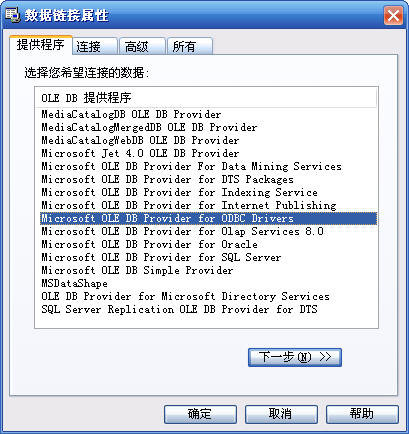409x434 pixels.
Task: Open the 高级 tab
Action: click(x=143, y=46)
